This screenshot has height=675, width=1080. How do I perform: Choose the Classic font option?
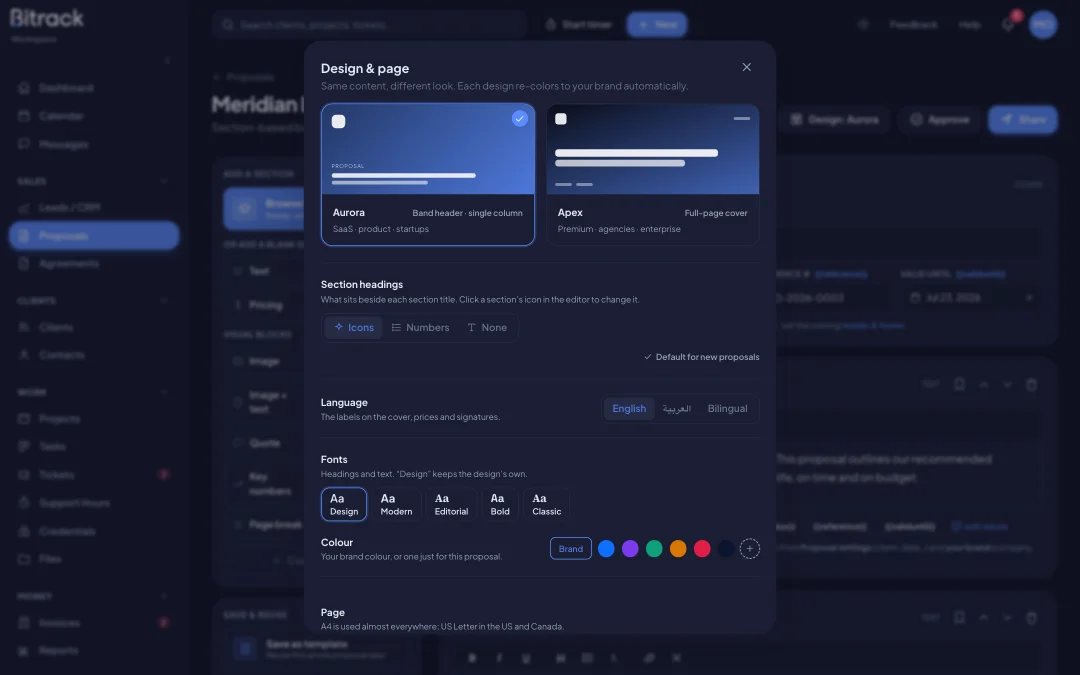(x=546, y=504)
